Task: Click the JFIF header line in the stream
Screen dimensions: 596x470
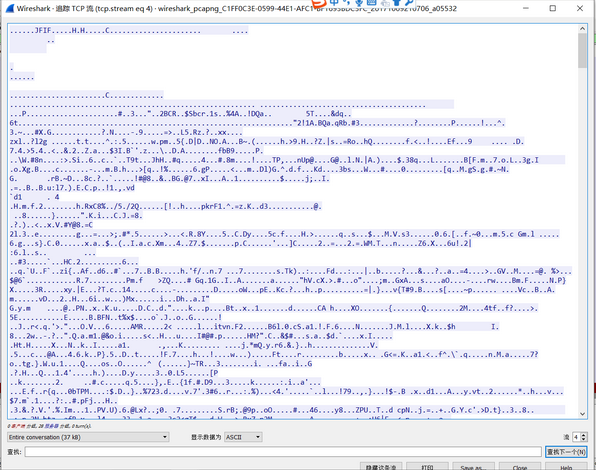Action: (x=129, y=30)
